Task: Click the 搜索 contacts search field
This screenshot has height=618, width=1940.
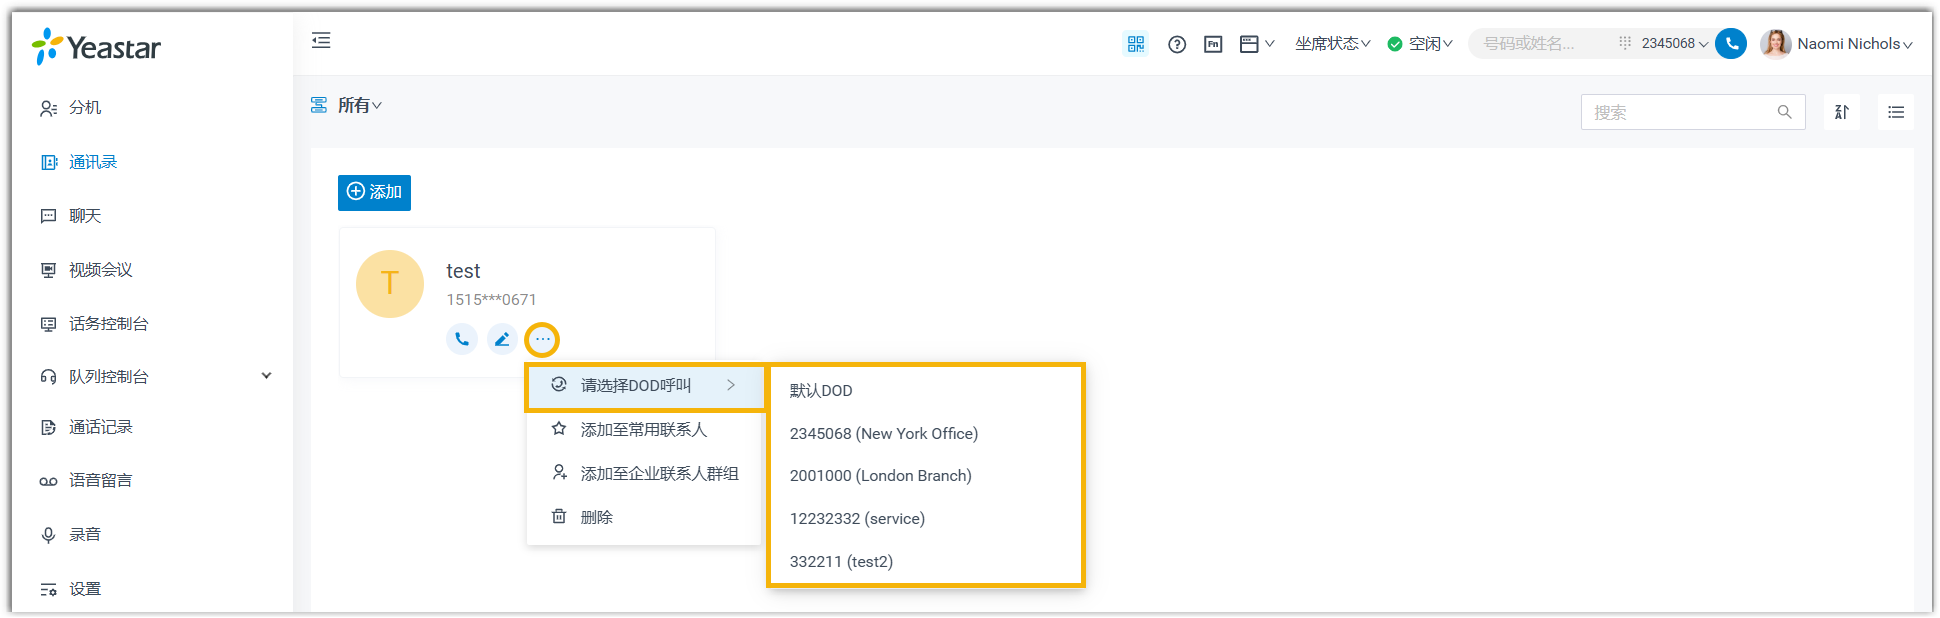Action: click(1680, 112)
